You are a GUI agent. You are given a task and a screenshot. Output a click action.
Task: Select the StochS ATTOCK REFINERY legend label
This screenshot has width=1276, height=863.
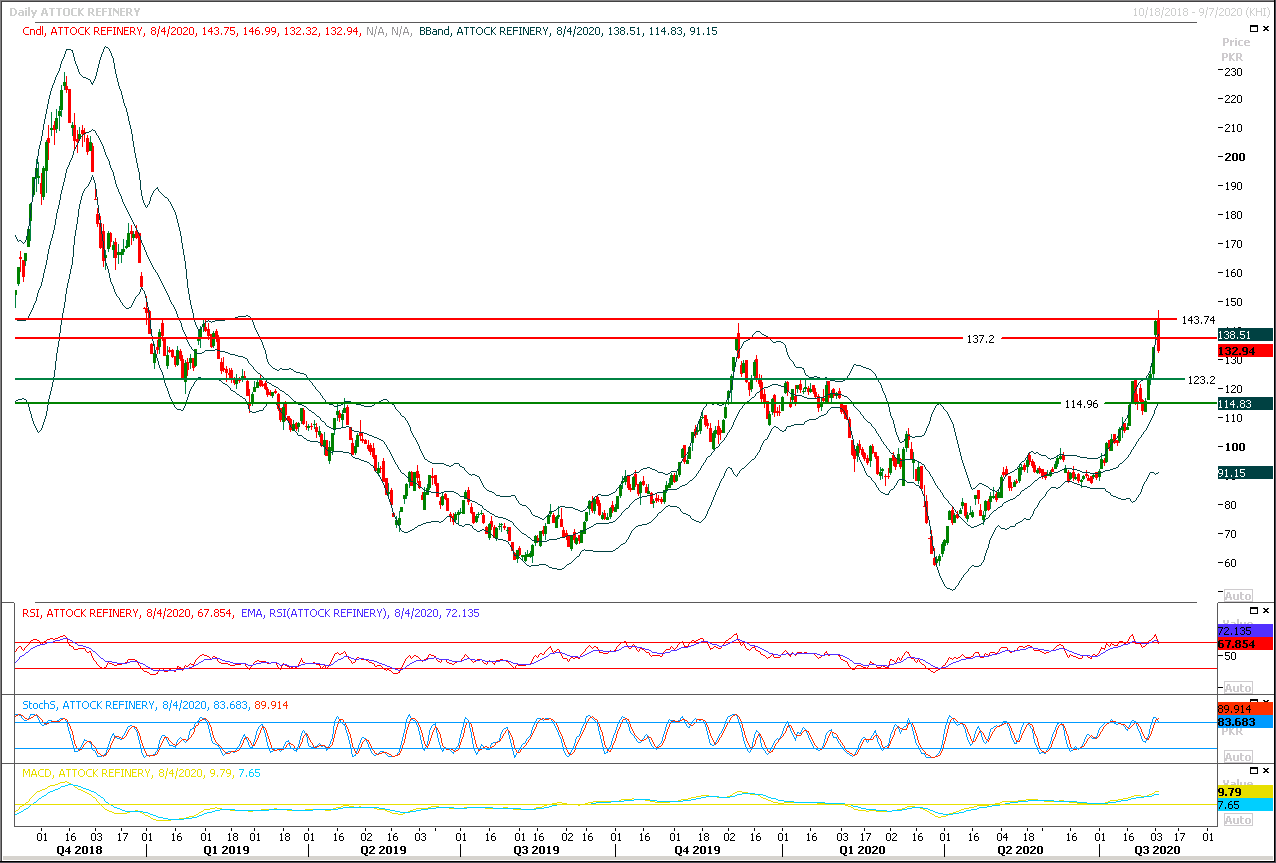tap(155, 705)
